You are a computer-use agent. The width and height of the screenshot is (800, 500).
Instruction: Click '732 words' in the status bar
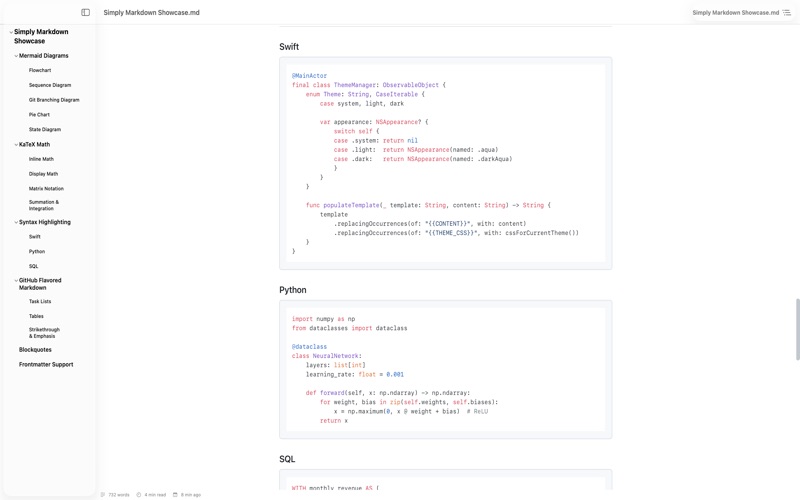[x=119, y=494]
